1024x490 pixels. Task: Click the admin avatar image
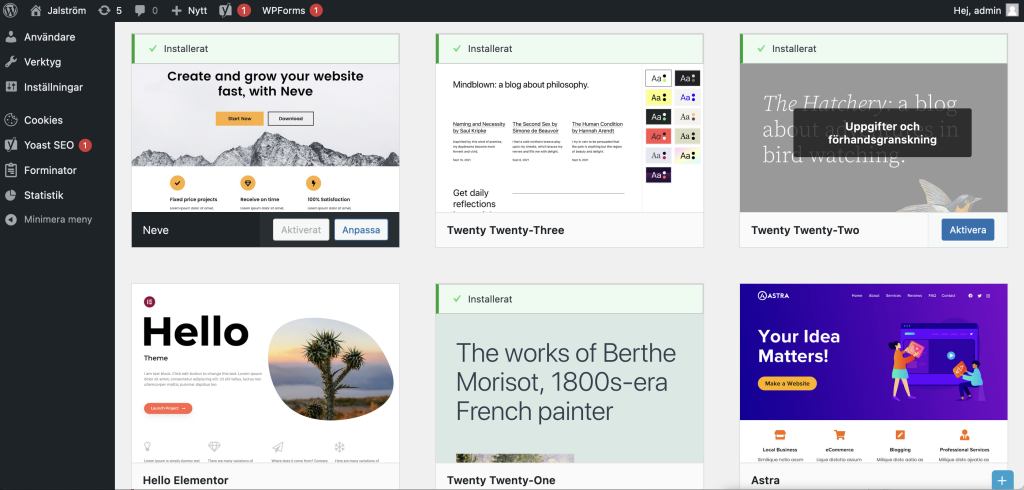1012,10
